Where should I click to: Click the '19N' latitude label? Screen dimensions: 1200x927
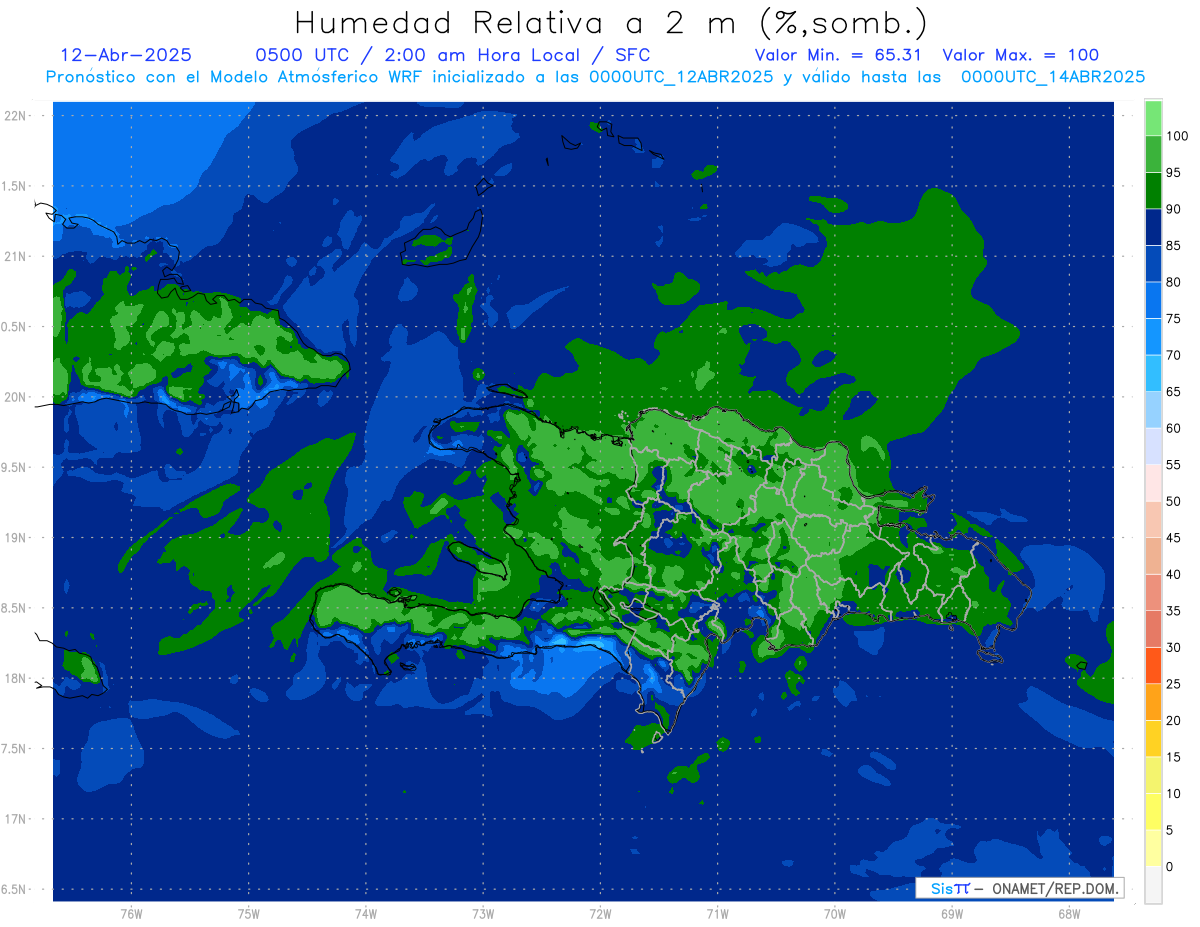15,538
